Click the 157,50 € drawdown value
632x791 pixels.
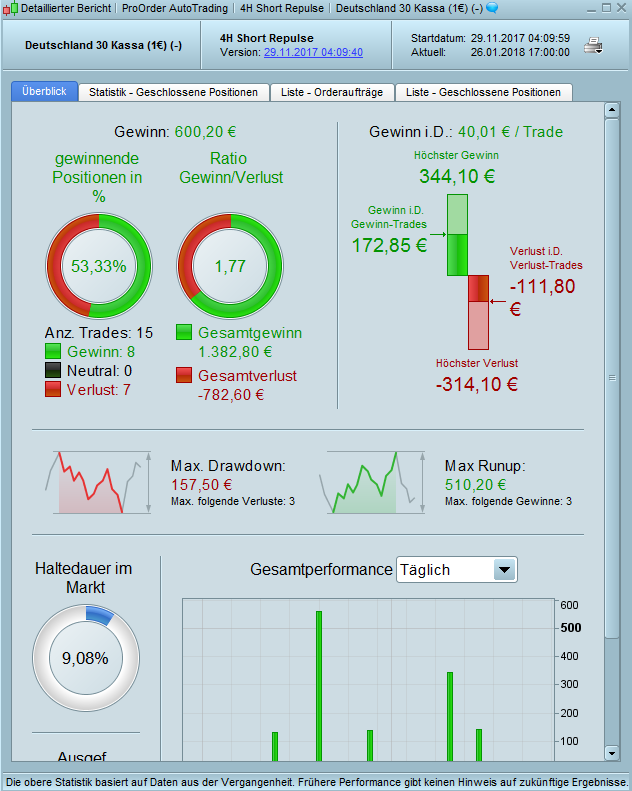tap(201, 485)
